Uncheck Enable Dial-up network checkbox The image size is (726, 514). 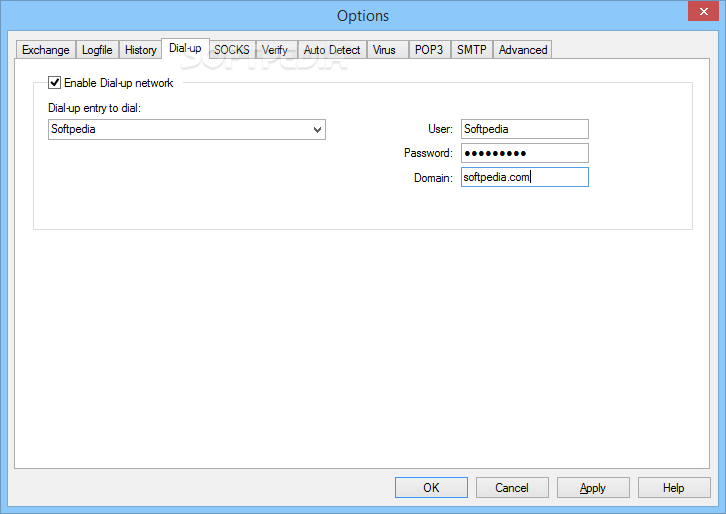tap(55, 83)
